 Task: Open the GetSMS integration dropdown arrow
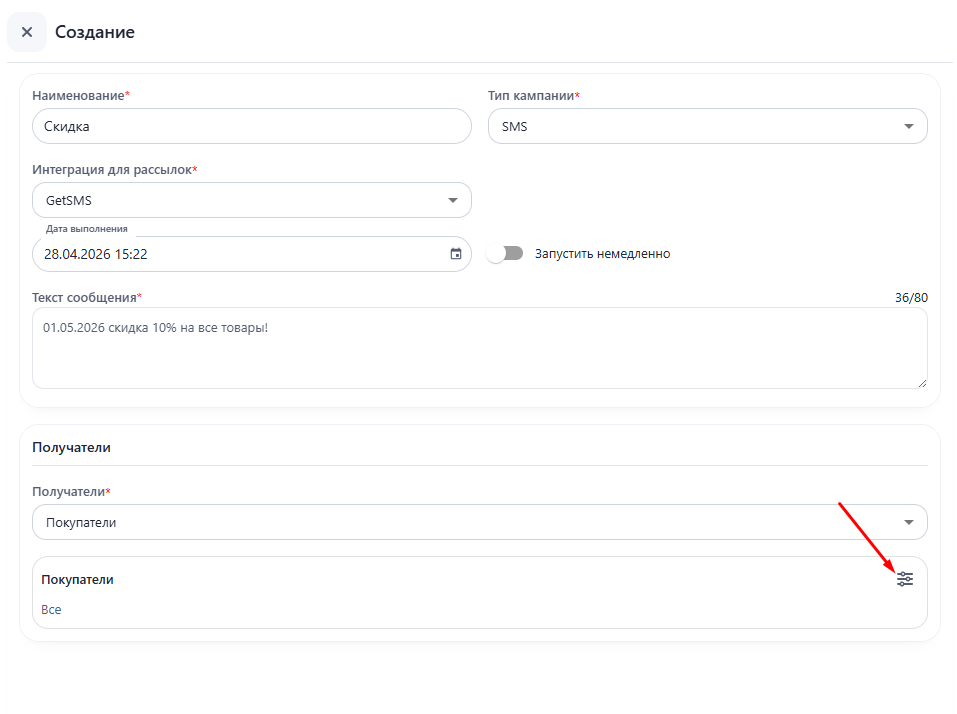click(452, 200)
